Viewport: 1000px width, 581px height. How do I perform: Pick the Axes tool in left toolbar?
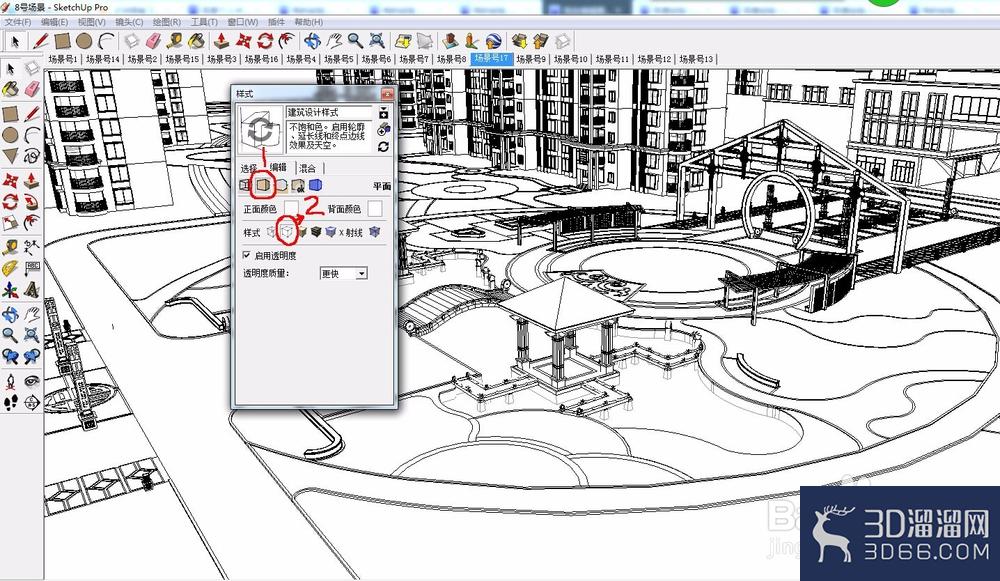click(10, 291)
